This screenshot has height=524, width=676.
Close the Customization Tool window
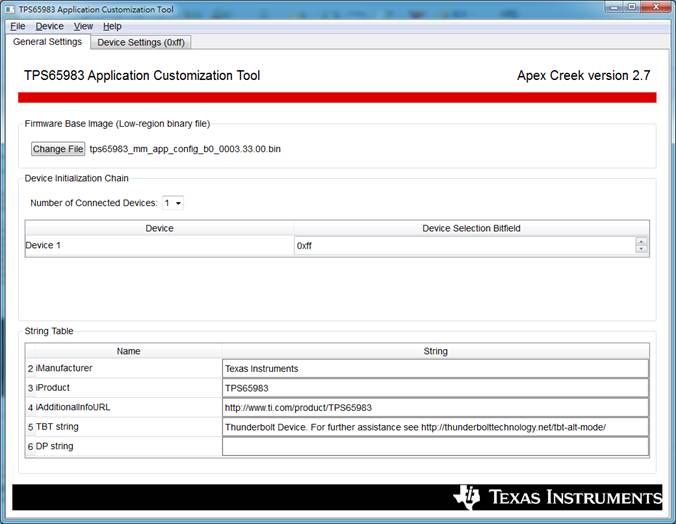point(656,6)
